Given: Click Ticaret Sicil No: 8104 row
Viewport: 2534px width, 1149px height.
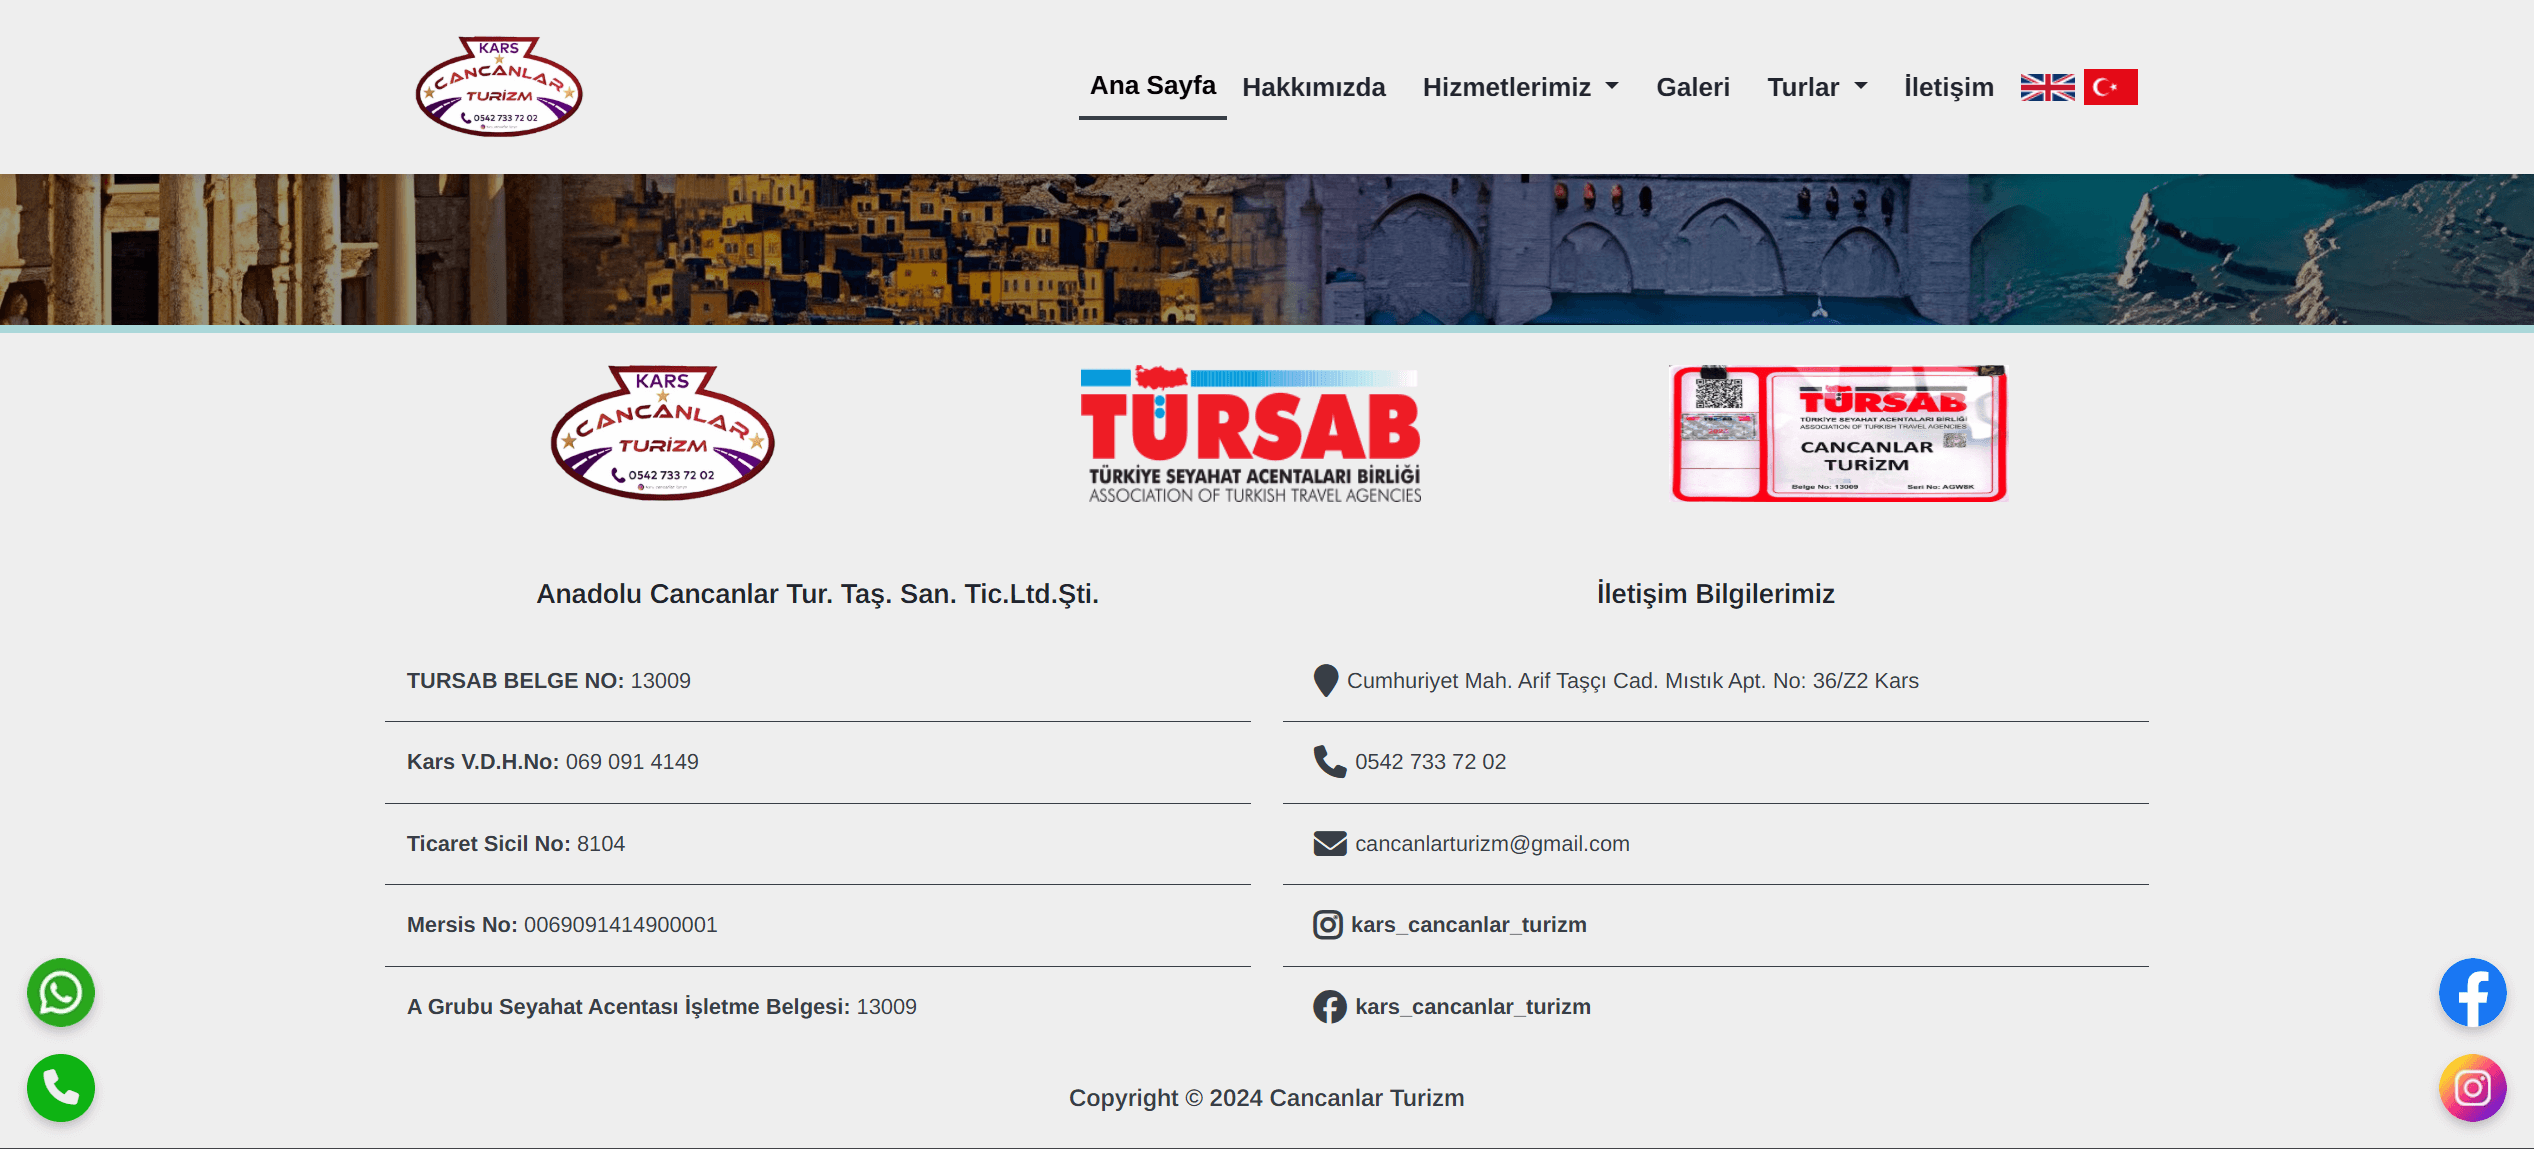Looking at the screenshot, I should click(817, 843).
